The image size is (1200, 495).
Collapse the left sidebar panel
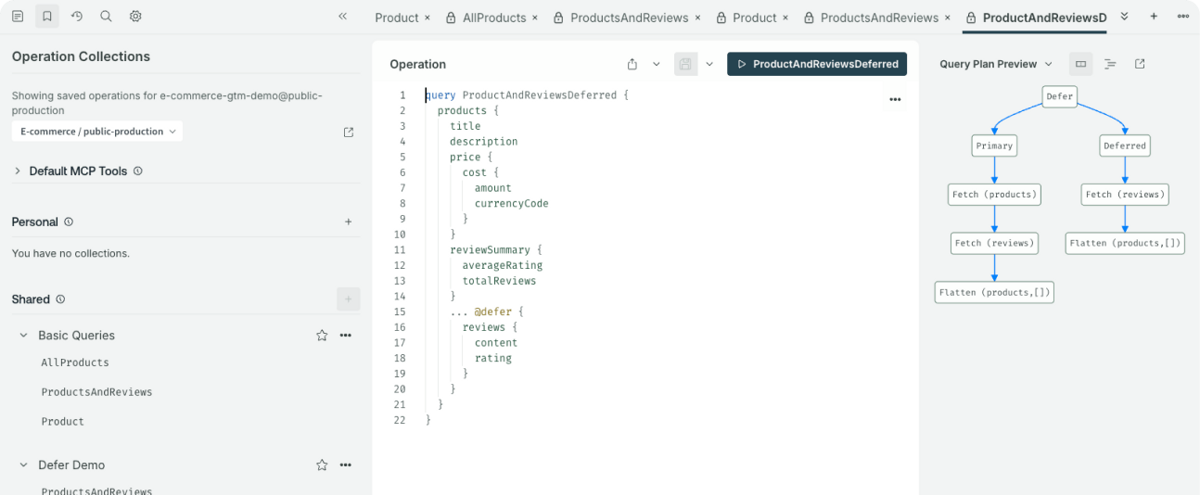(x=343, y=17)
